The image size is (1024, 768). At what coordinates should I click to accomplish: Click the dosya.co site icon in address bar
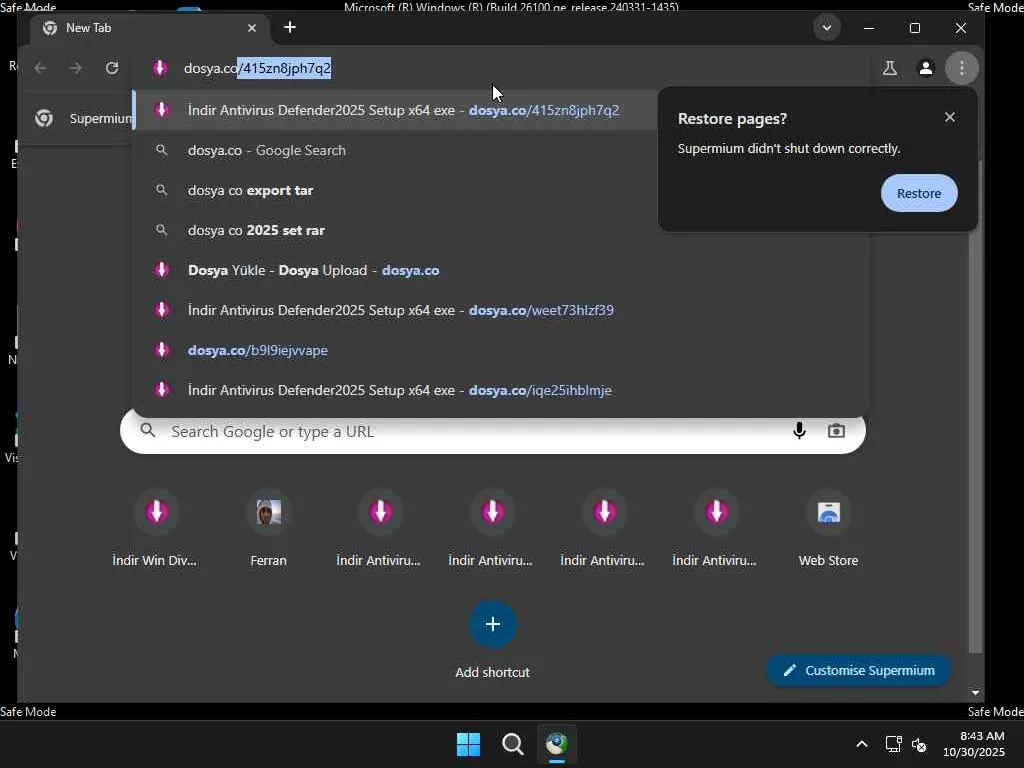(x=160, y=68)
